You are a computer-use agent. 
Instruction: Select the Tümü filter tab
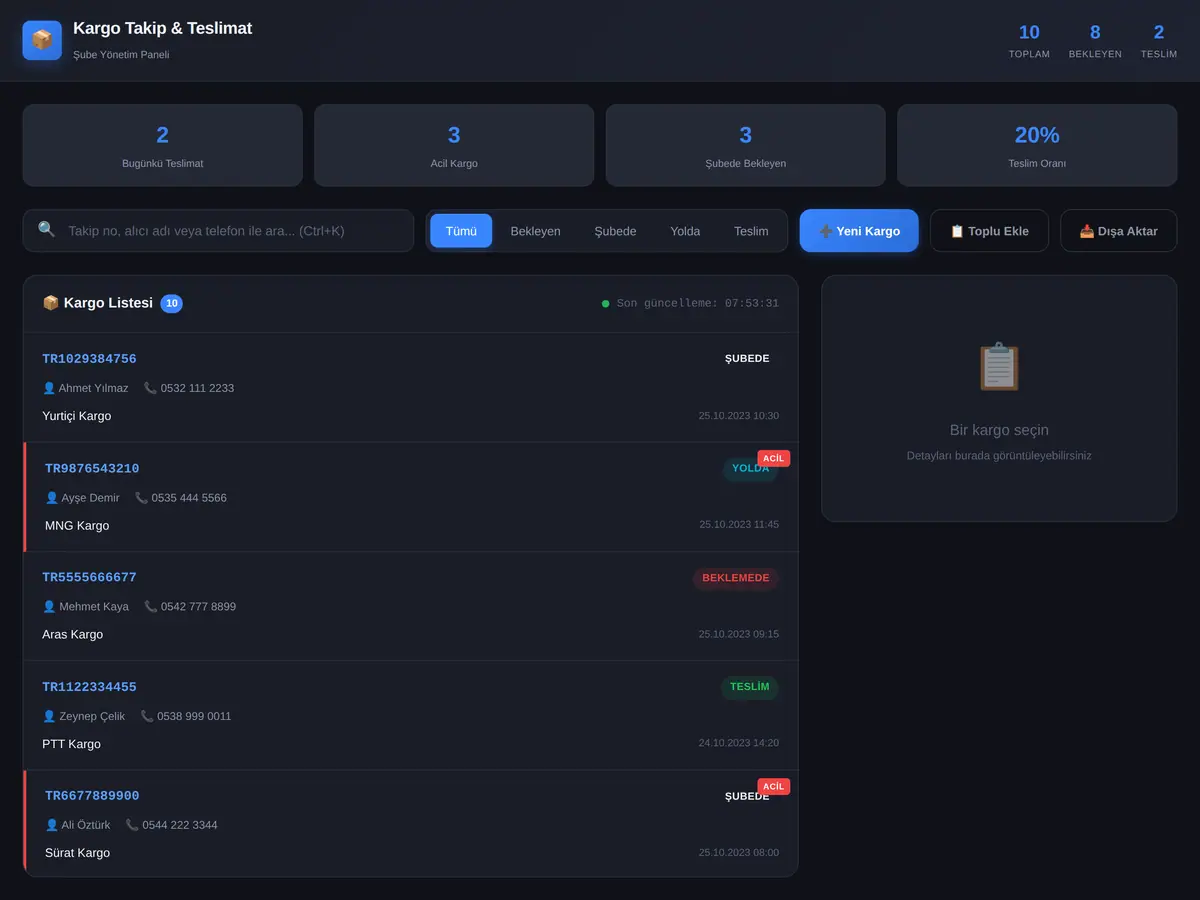461,231
